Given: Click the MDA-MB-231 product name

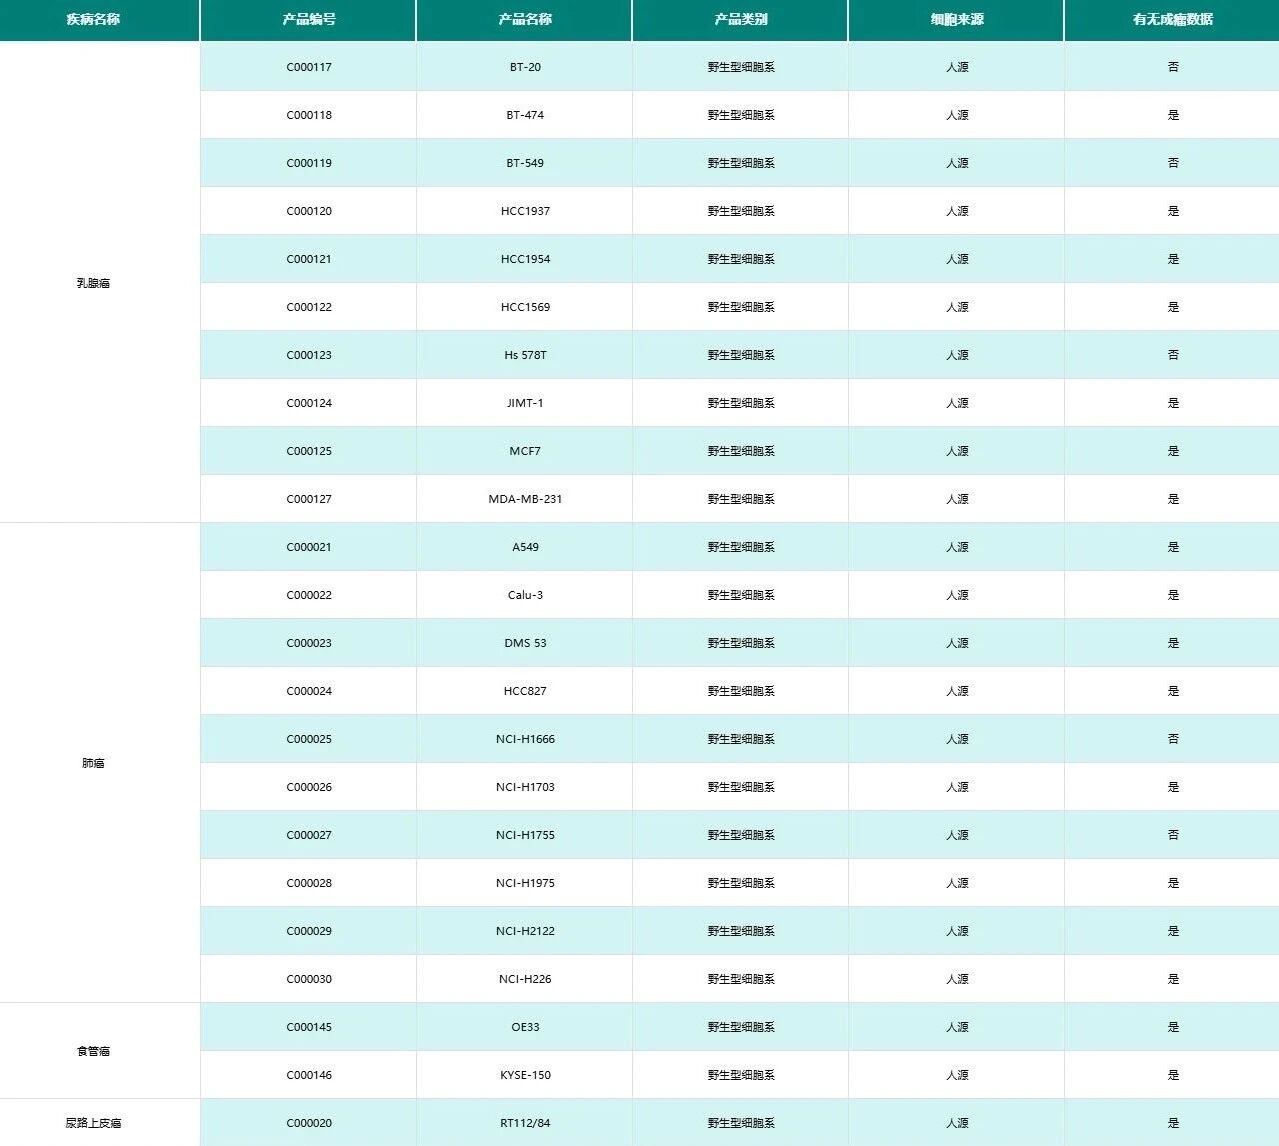Looking at the screenshot, I should tap(525, 499).
